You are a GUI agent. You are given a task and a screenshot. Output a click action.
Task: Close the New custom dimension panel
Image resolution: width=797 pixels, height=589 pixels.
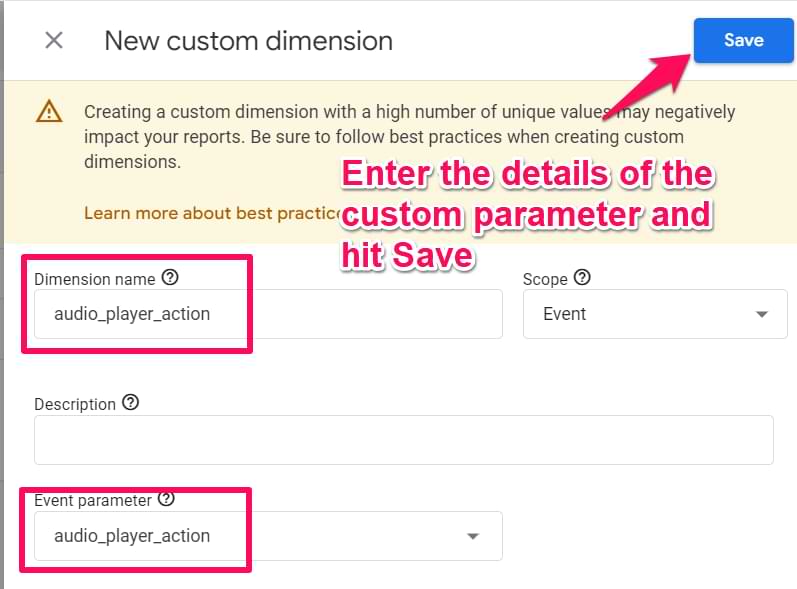54,40
